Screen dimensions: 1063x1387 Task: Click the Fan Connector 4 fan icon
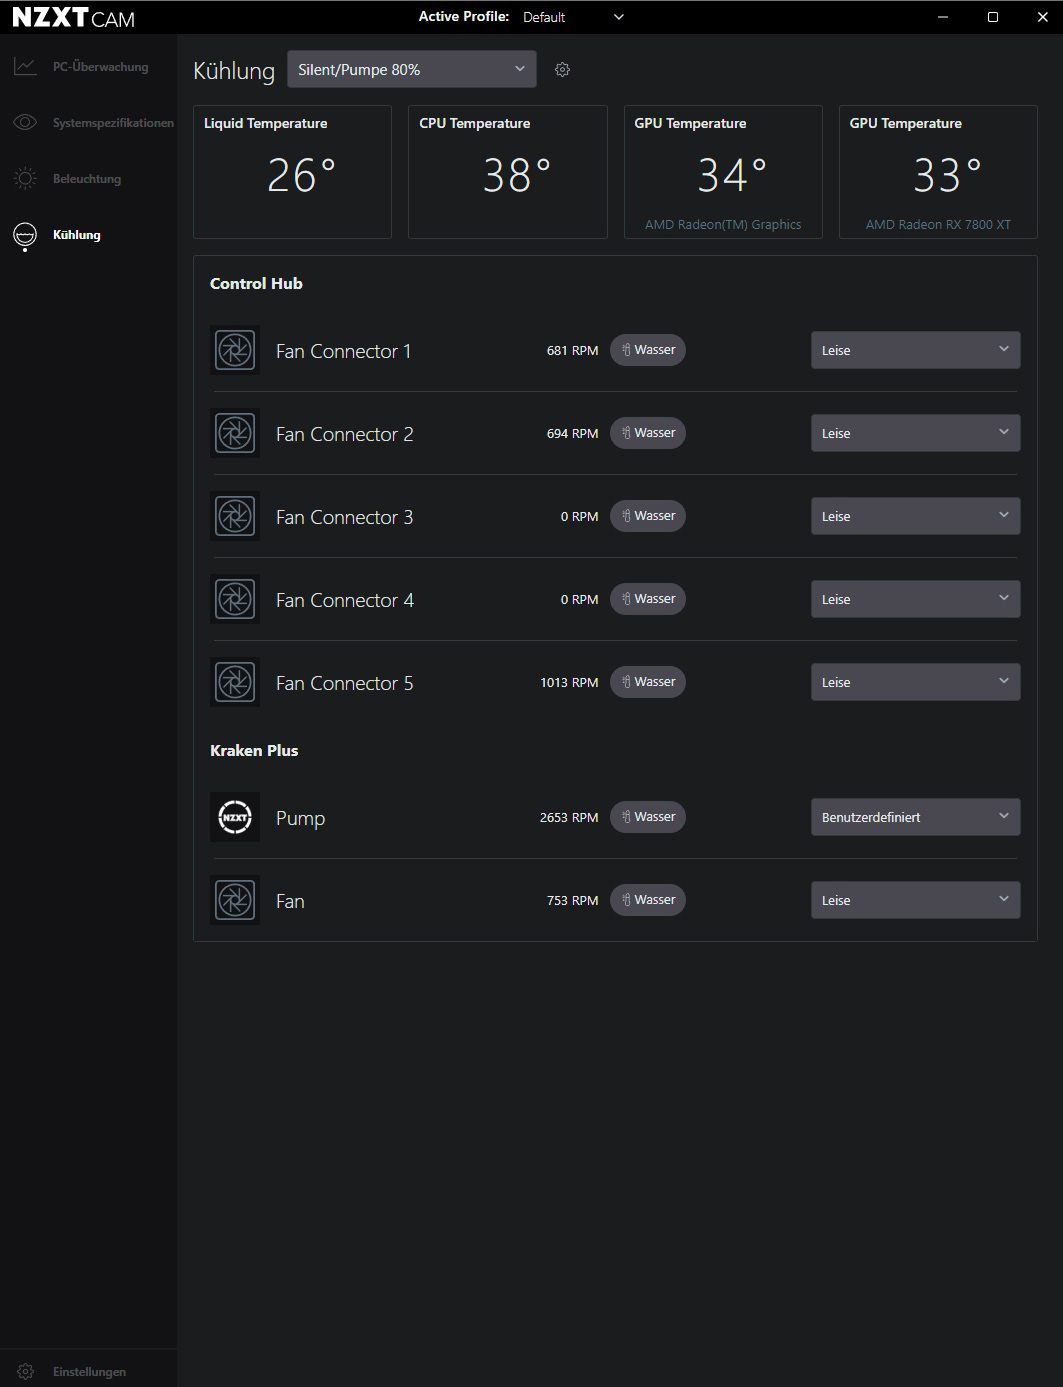pyautogui.click(x=235, y=599)
